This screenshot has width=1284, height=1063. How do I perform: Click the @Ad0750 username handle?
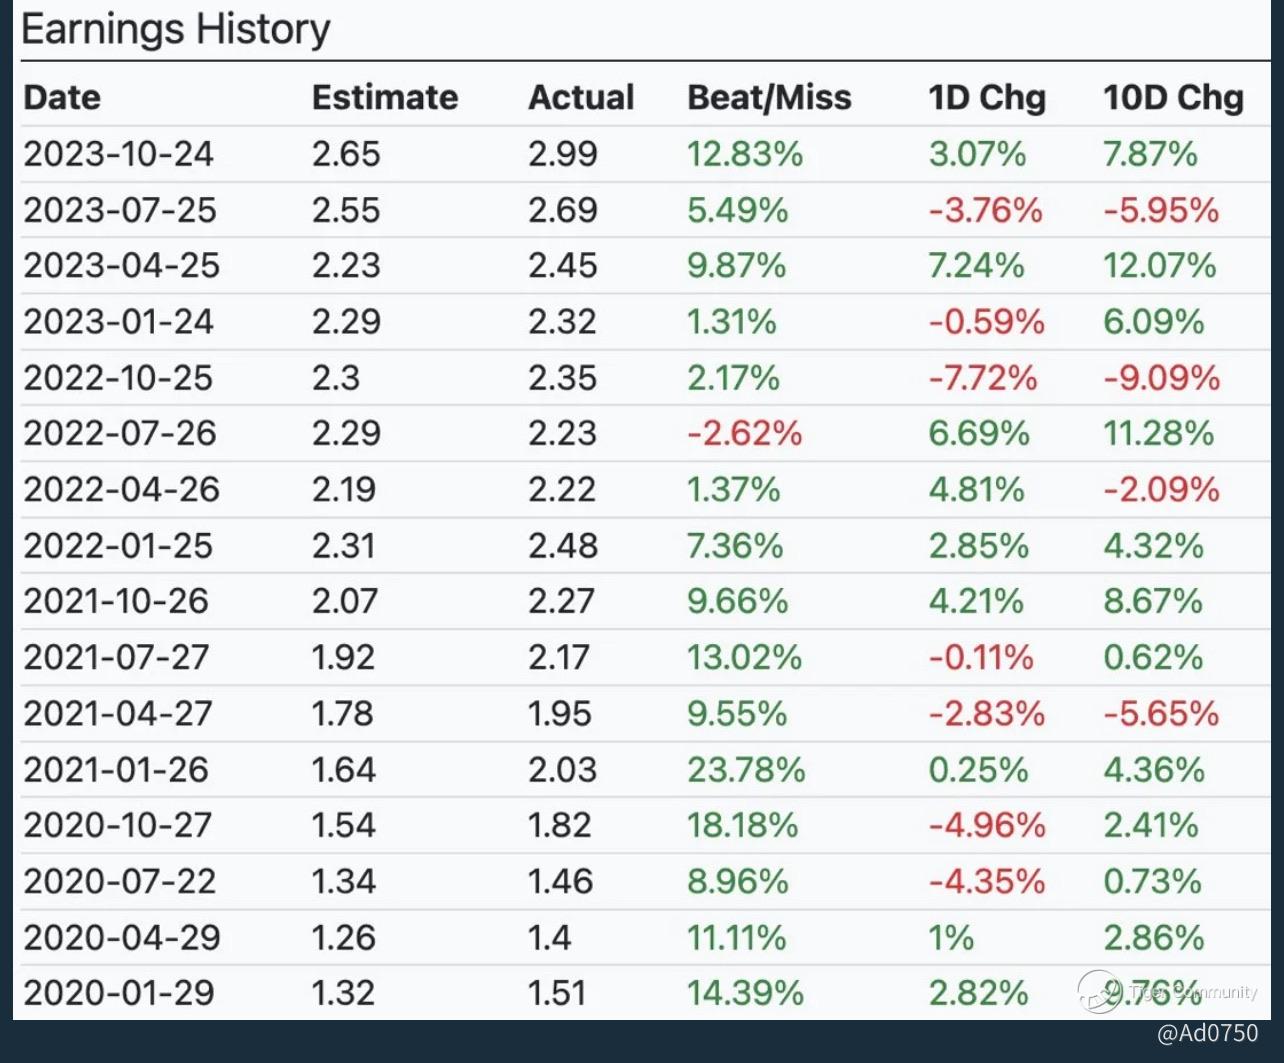point(1207,1033)
